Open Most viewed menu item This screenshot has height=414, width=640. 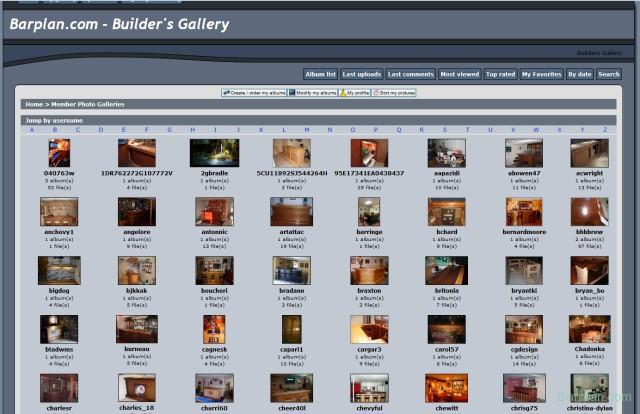click(x=460, y=74)
